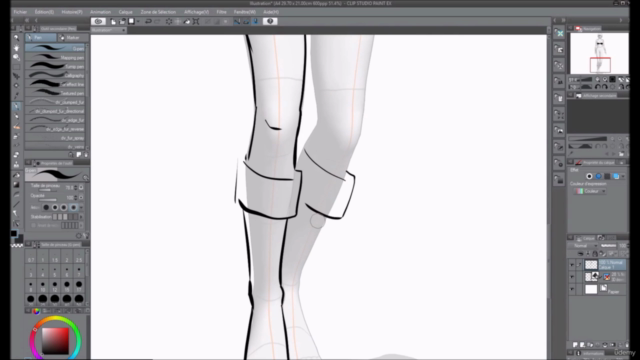
Task: Toggle snap to grid icon
Action: (256, 21)
